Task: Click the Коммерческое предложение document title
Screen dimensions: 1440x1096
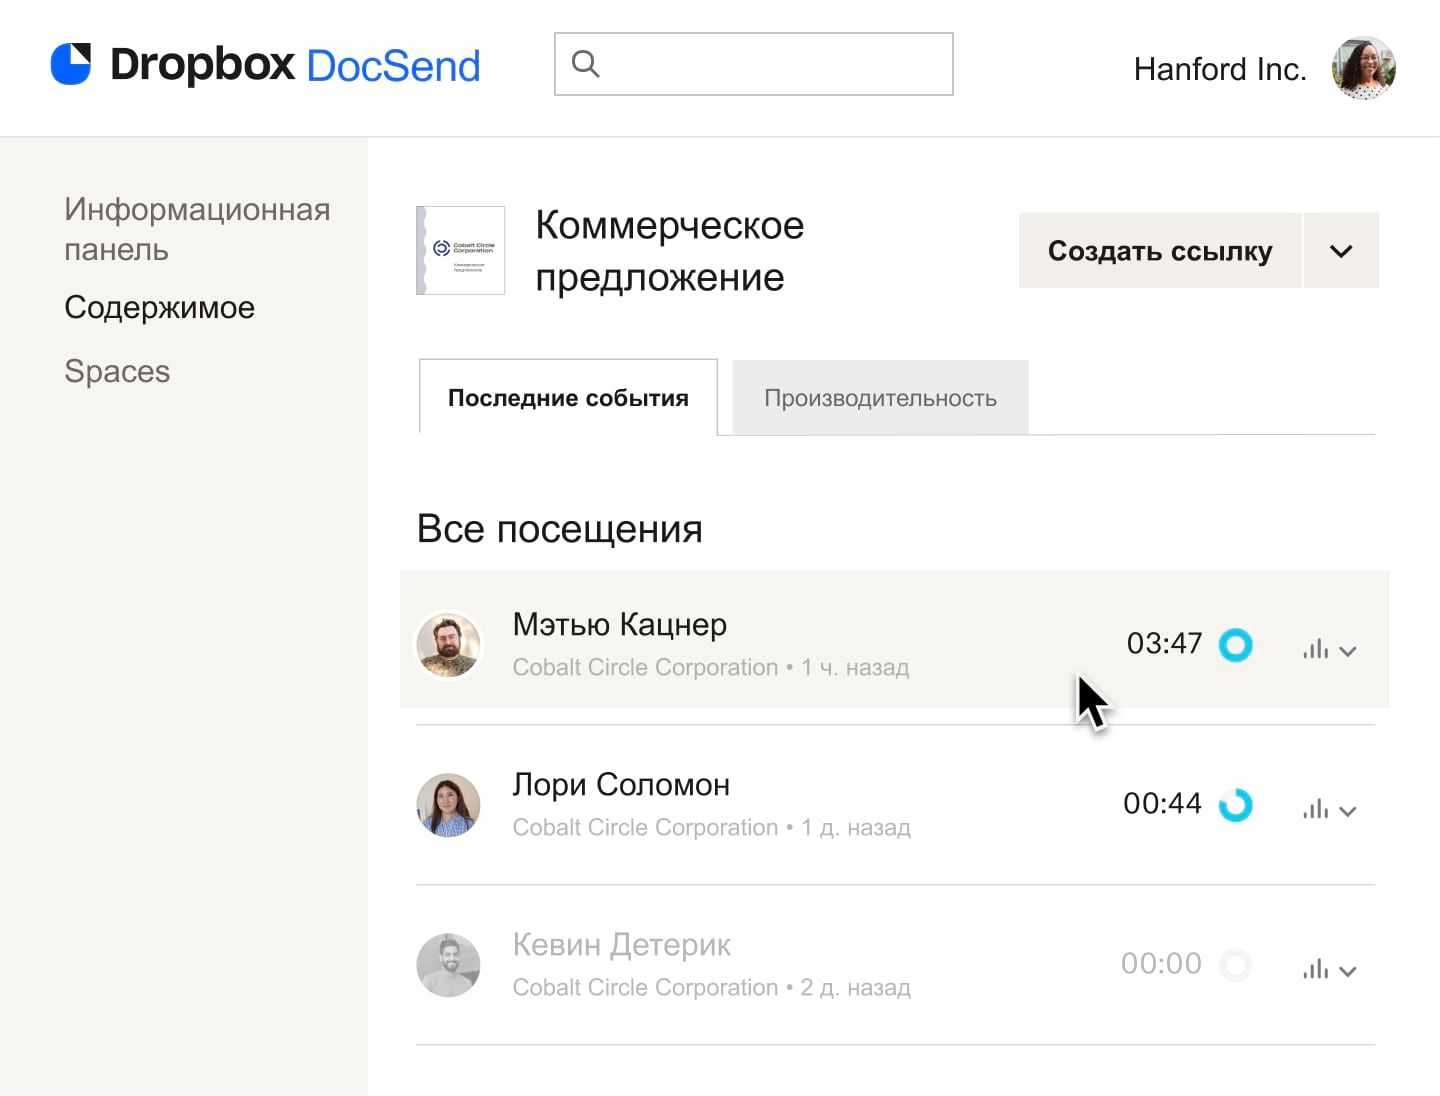Action: 669,251
